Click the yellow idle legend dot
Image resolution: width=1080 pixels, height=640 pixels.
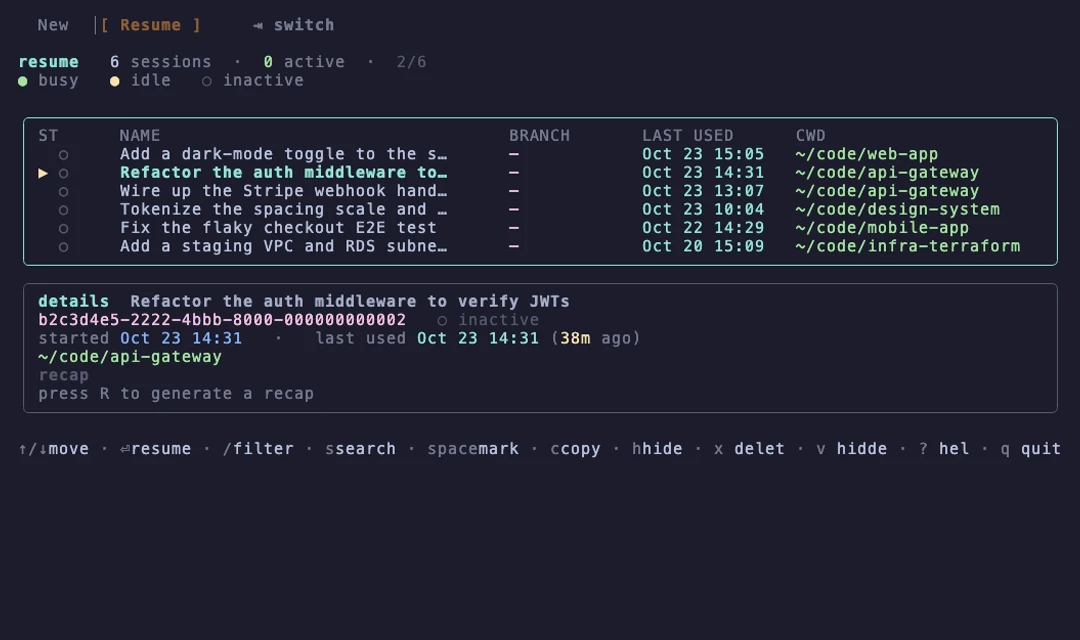point(115,81)
